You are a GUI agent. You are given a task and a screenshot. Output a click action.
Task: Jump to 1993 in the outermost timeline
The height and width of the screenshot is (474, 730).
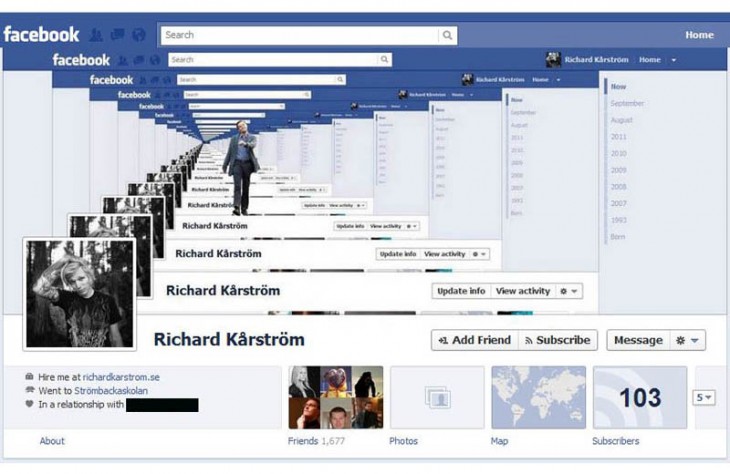click(618, 220)
